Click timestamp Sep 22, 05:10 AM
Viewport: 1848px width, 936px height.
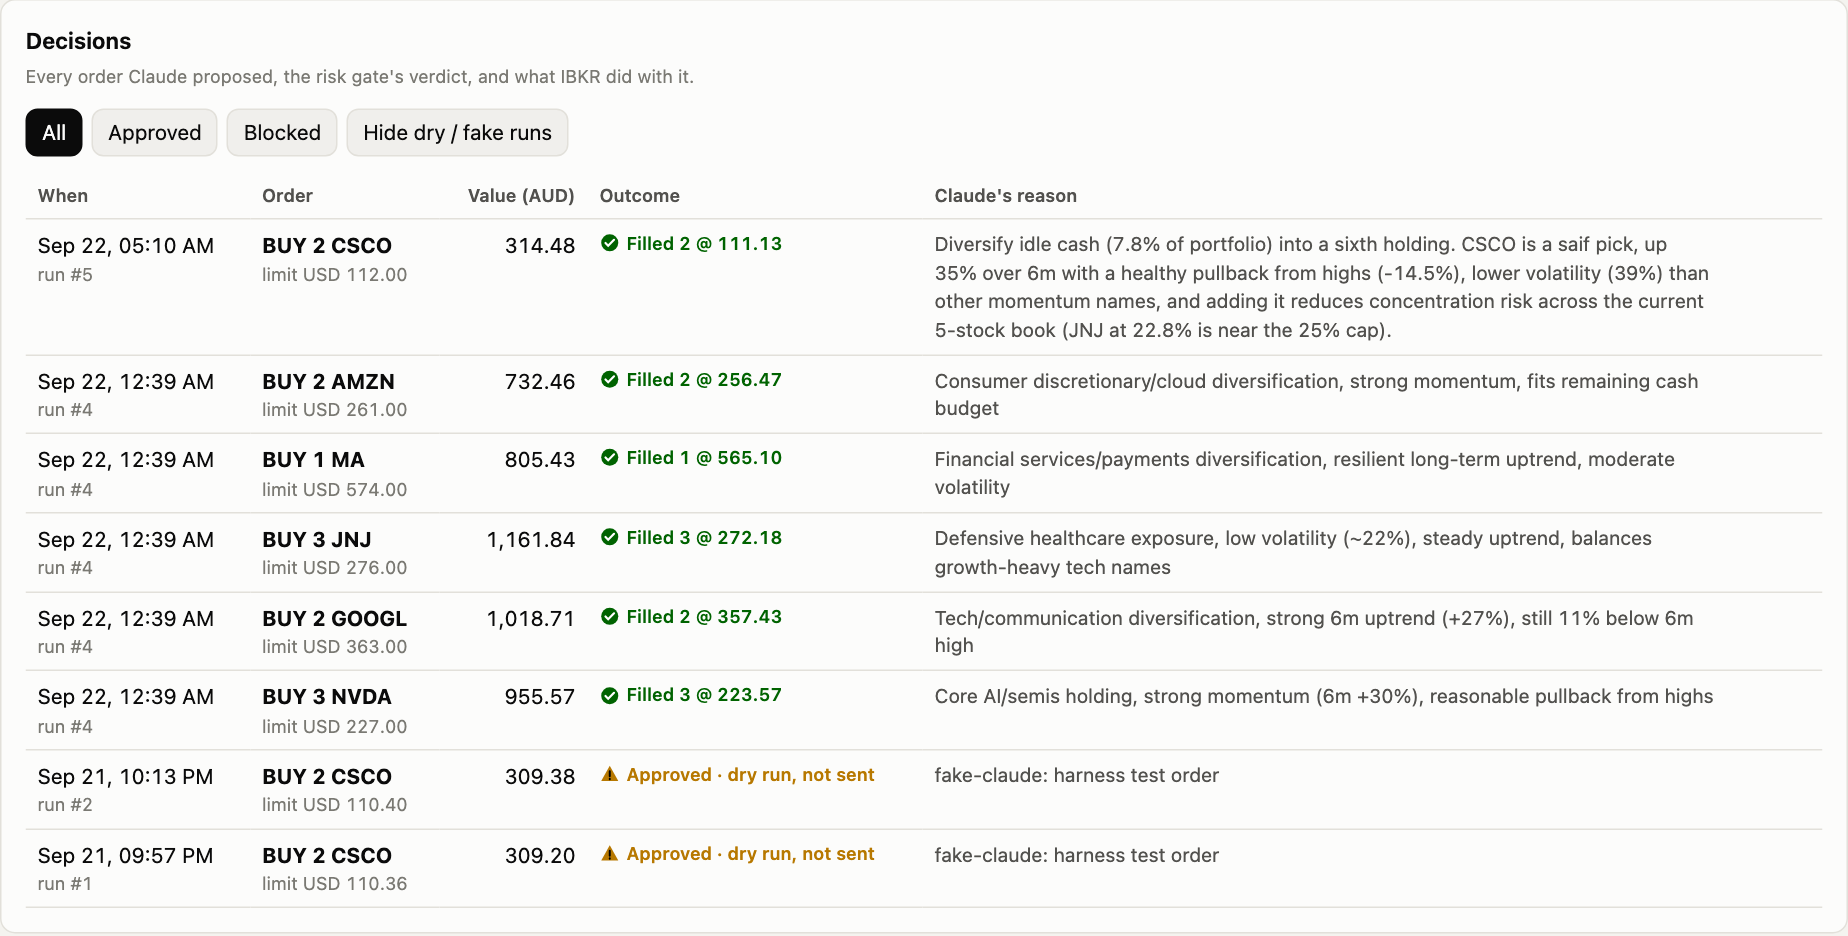coord(126,246)
